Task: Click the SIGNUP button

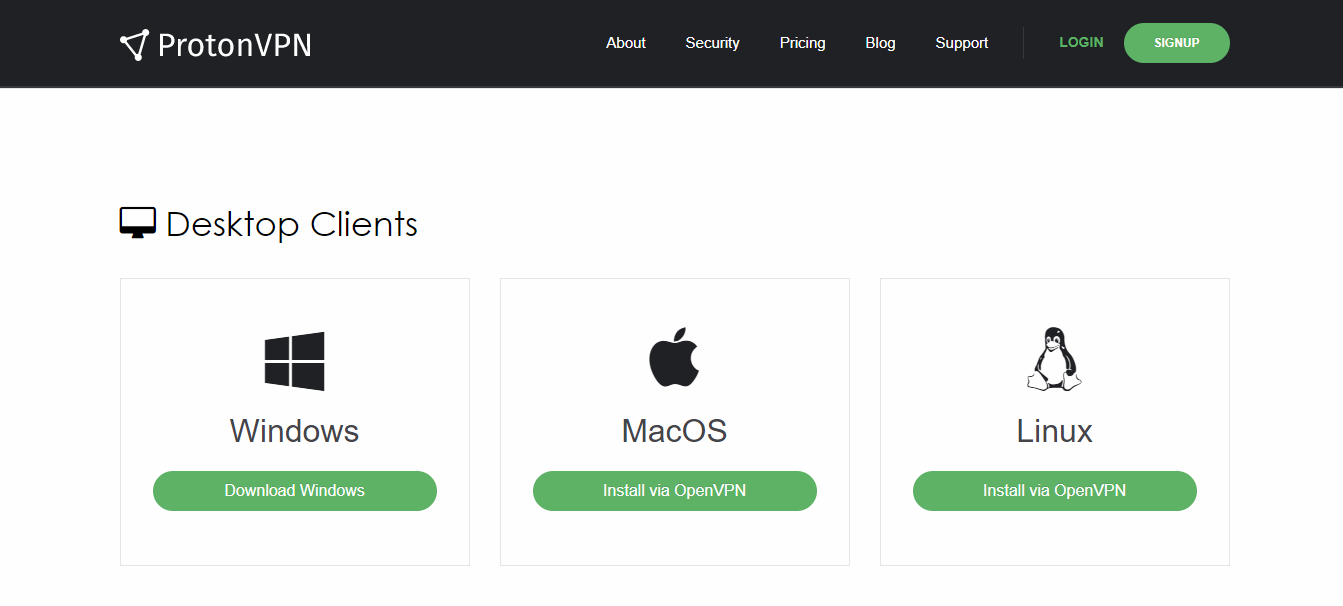Action: 1177,43
